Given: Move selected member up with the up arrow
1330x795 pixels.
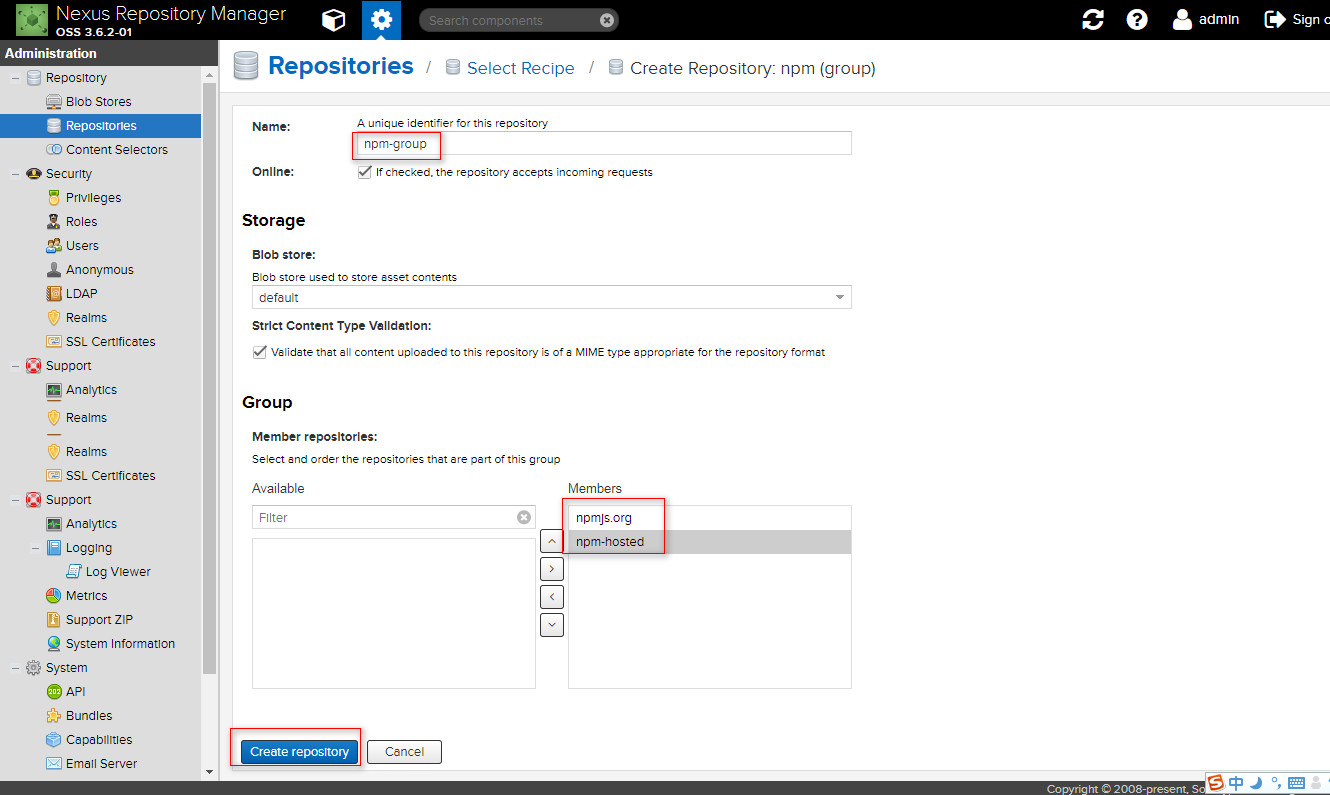Looking at the screenshot, I should pyautogui.click(x=551, y=542).
